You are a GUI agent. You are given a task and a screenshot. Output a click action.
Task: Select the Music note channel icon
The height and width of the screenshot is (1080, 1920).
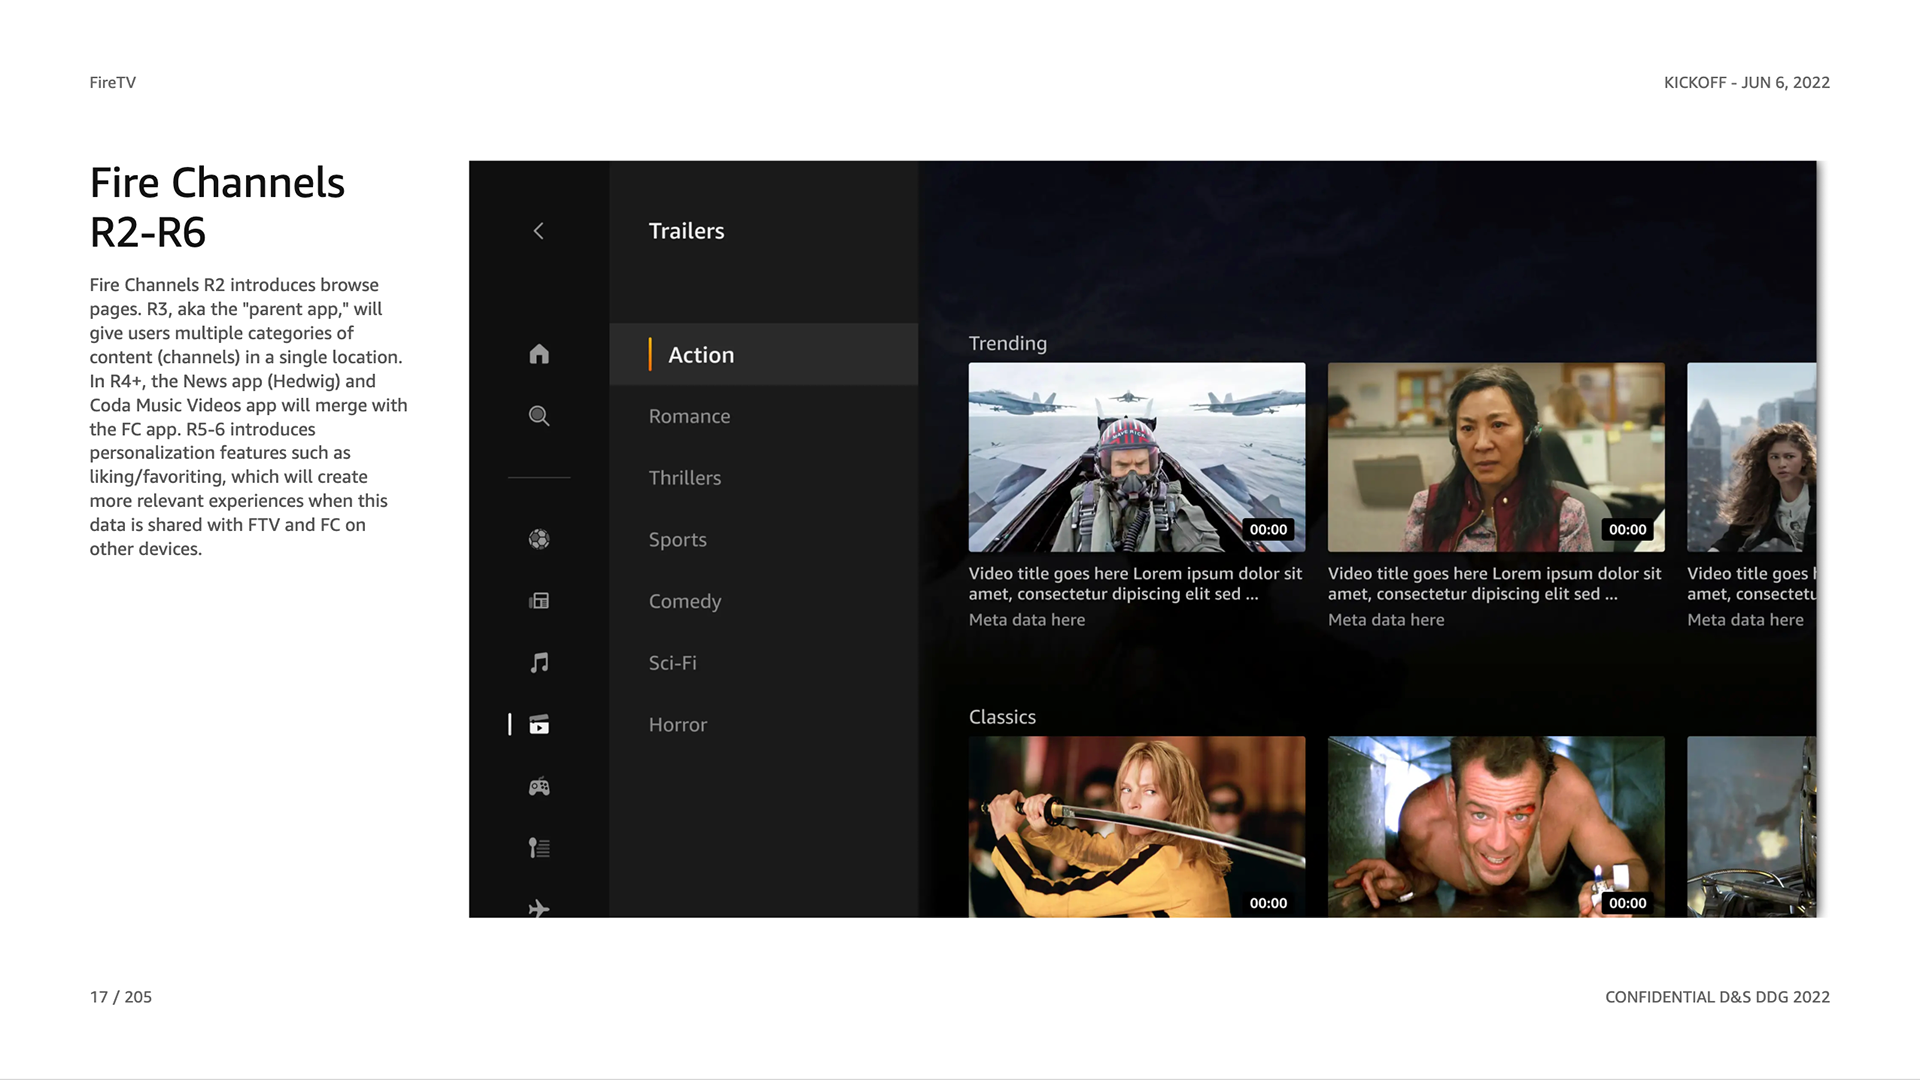pos(539,663)
